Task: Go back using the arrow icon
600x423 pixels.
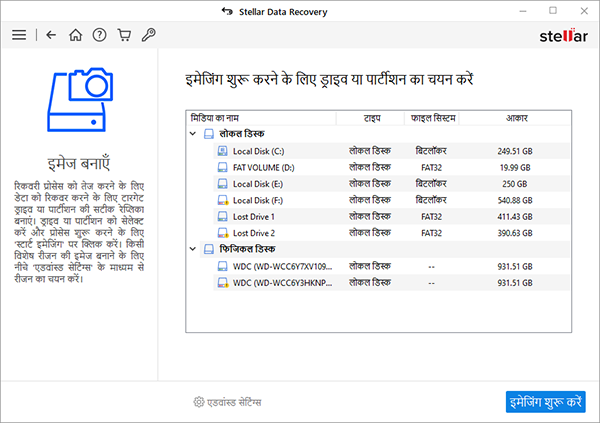Action: (51, 35)
